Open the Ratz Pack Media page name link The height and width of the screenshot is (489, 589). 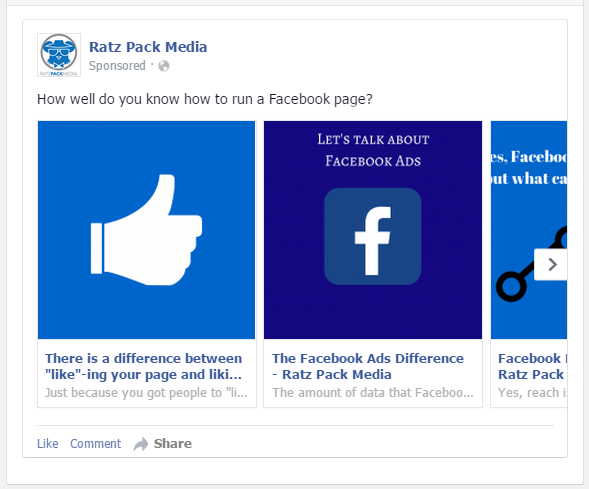point(148,47)
